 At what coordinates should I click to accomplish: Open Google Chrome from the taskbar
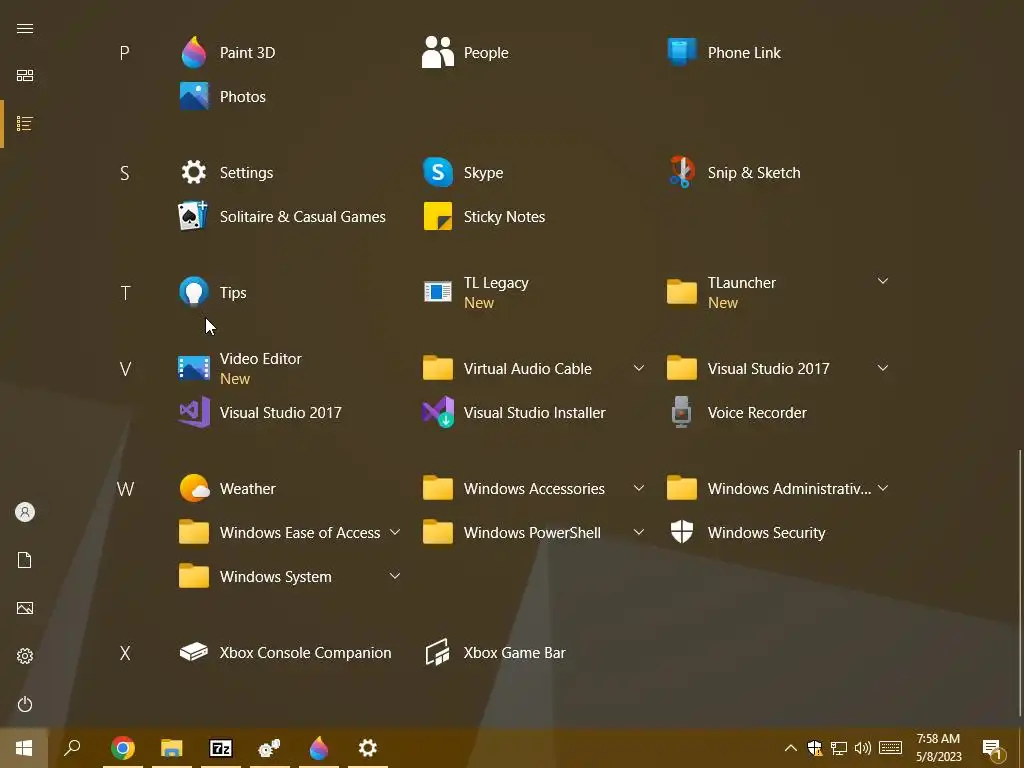(x=123, y=748)
